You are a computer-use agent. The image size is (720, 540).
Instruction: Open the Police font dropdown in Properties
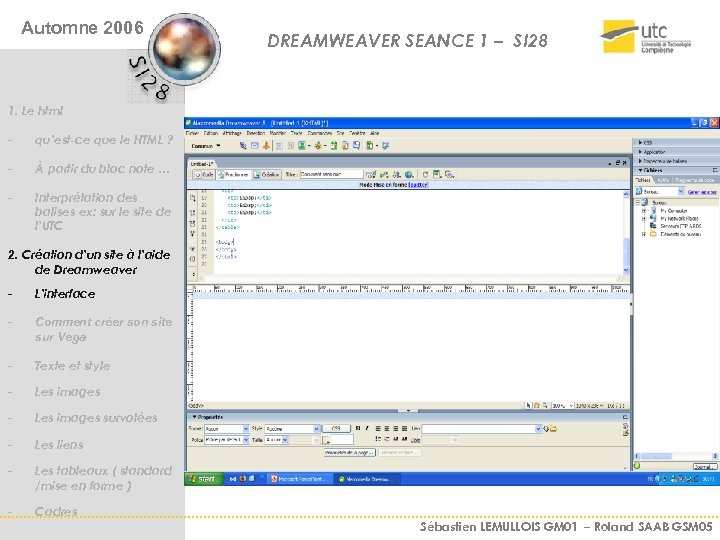(x=246, y=440)
